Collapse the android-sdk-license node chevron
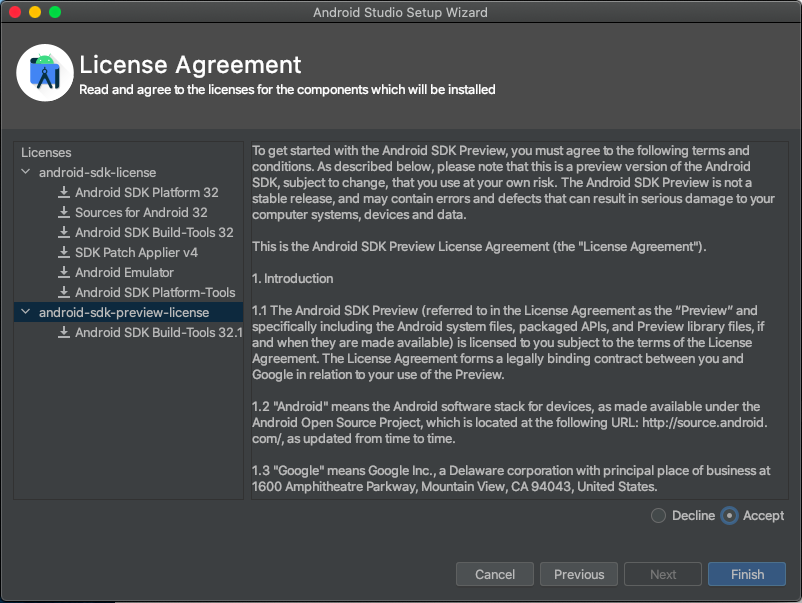Viewport: 802px width, 603px height. (x=26, y=172)
